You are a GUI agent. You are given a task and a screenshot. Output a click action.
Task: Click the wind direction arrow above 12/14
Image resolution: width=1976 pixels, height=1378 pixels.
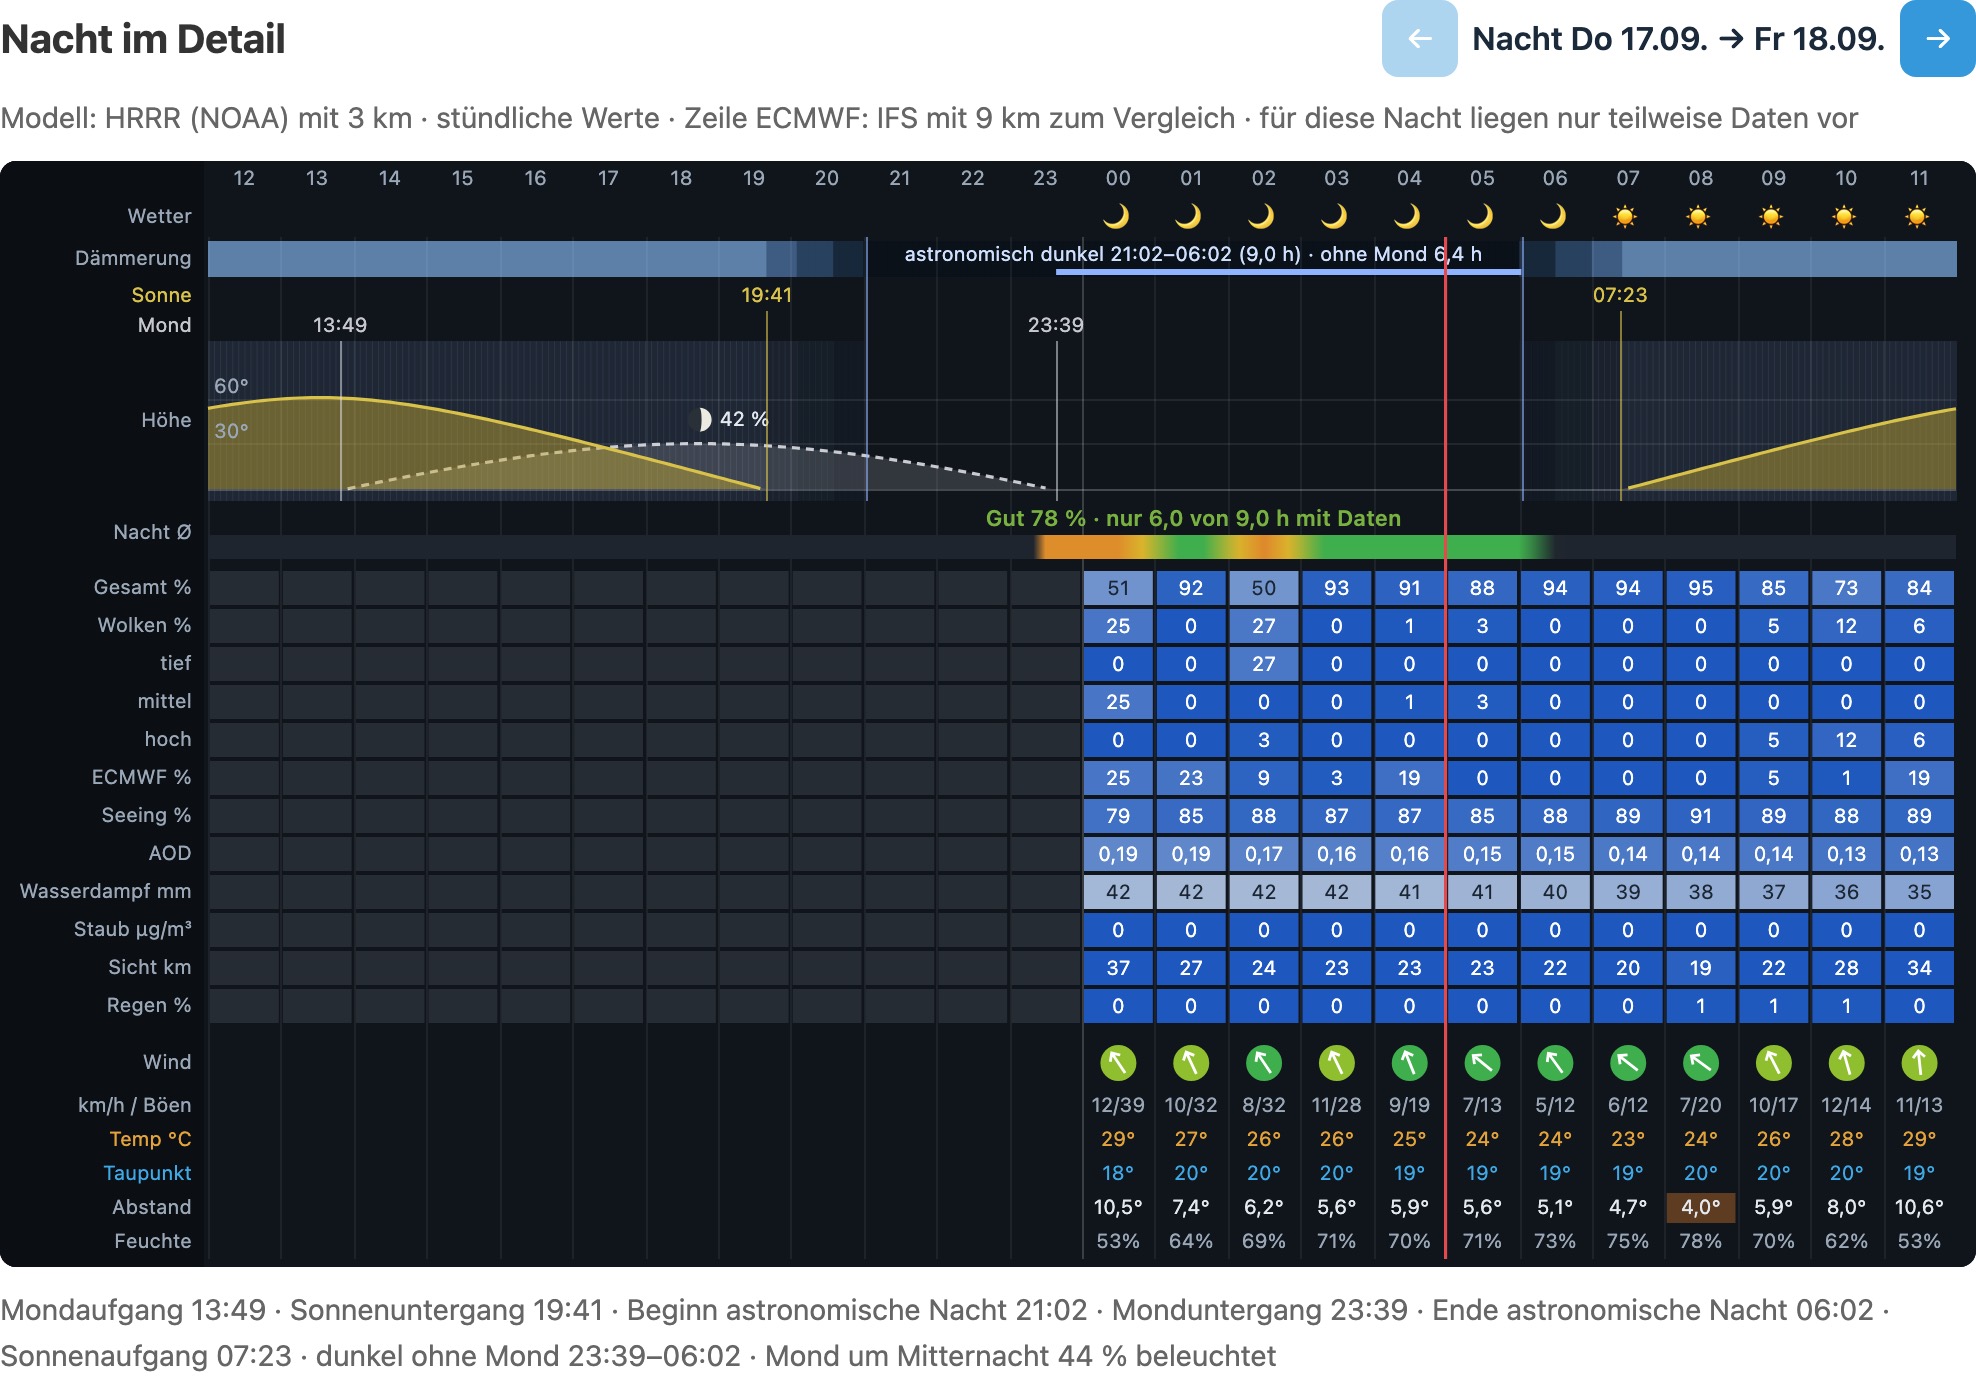(x=1846, y=1062)
